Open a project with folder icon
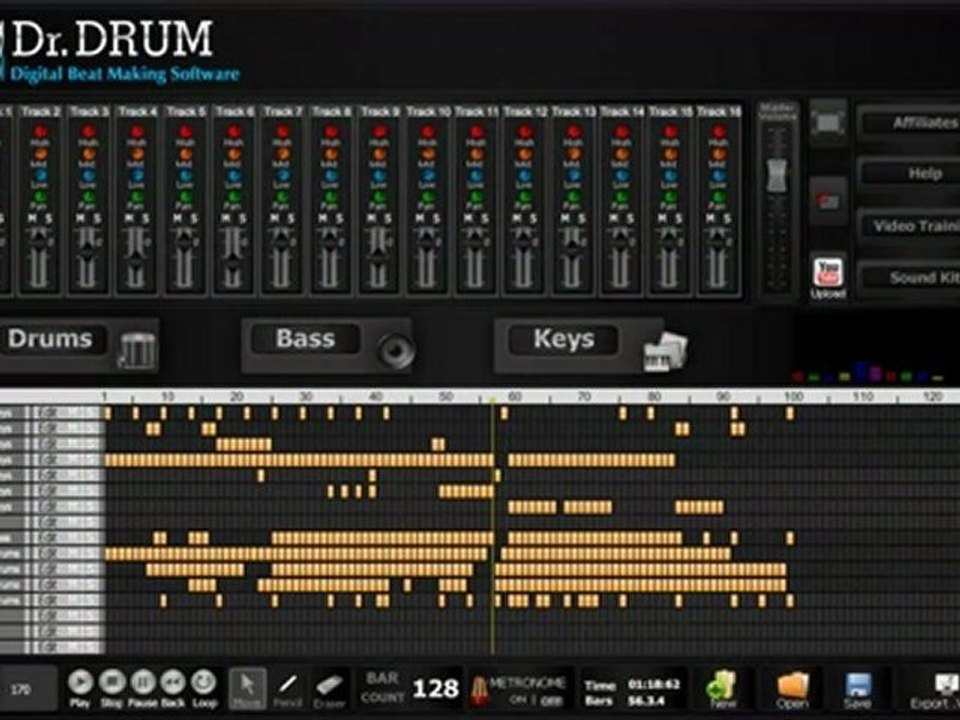The image size is (960, 720). (x=793, y=690)
